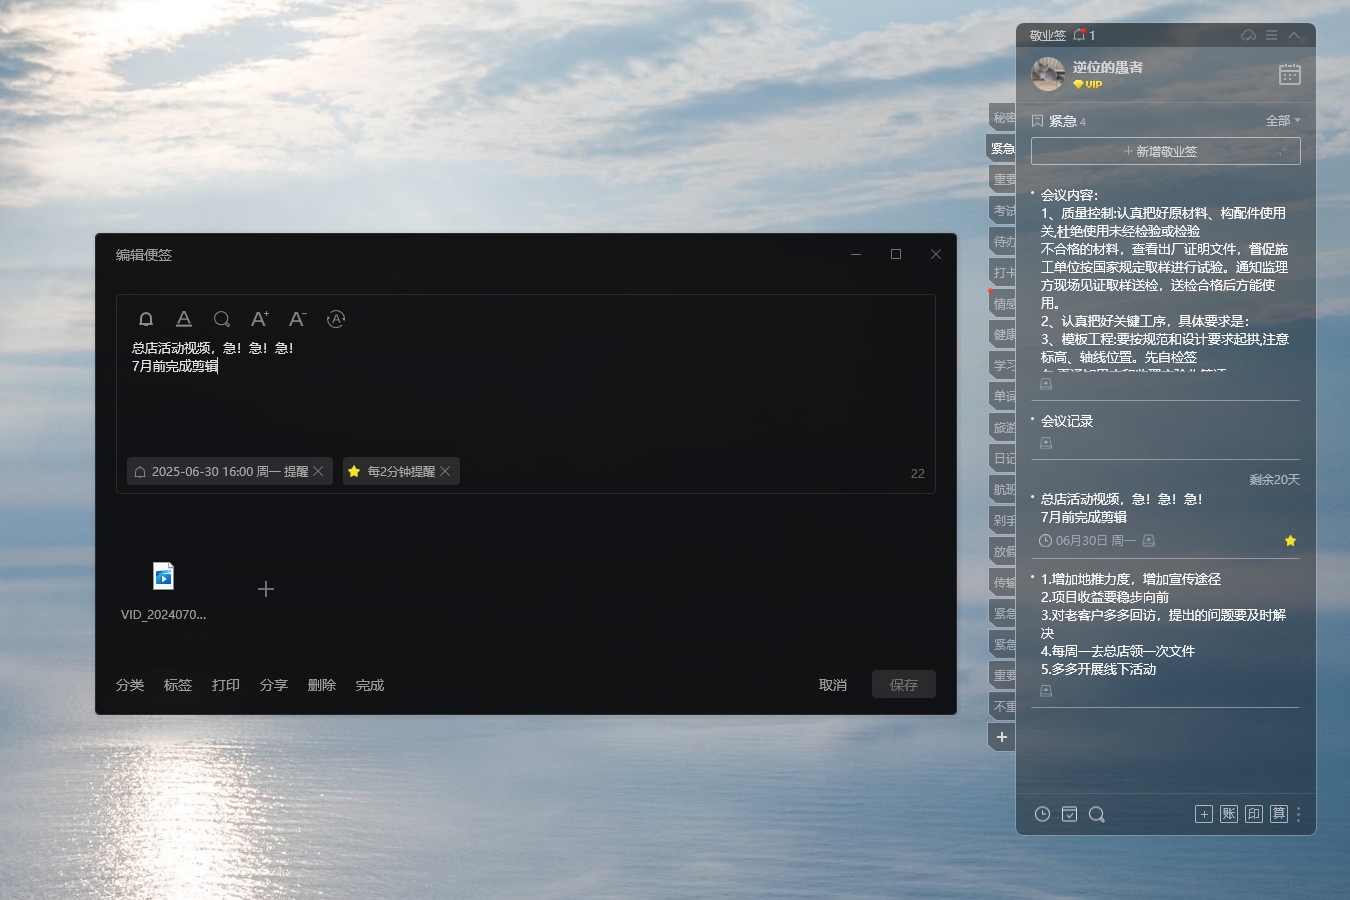Screen dimensions: 1350x900
Task: Click the 新增敬业签 button
Action: tap(1166, 151)
